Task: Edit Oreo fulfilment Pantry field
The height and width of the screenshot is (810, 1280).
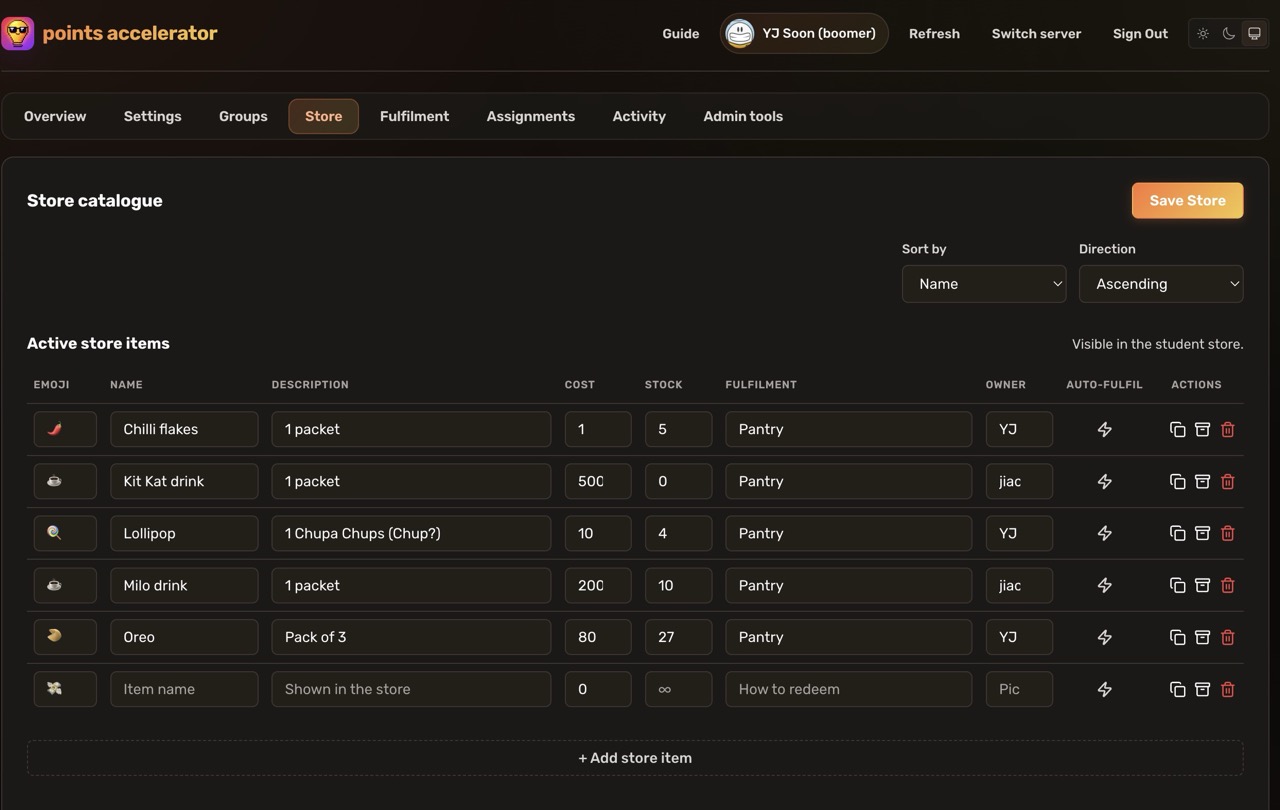Action: (x=848, y=637)
